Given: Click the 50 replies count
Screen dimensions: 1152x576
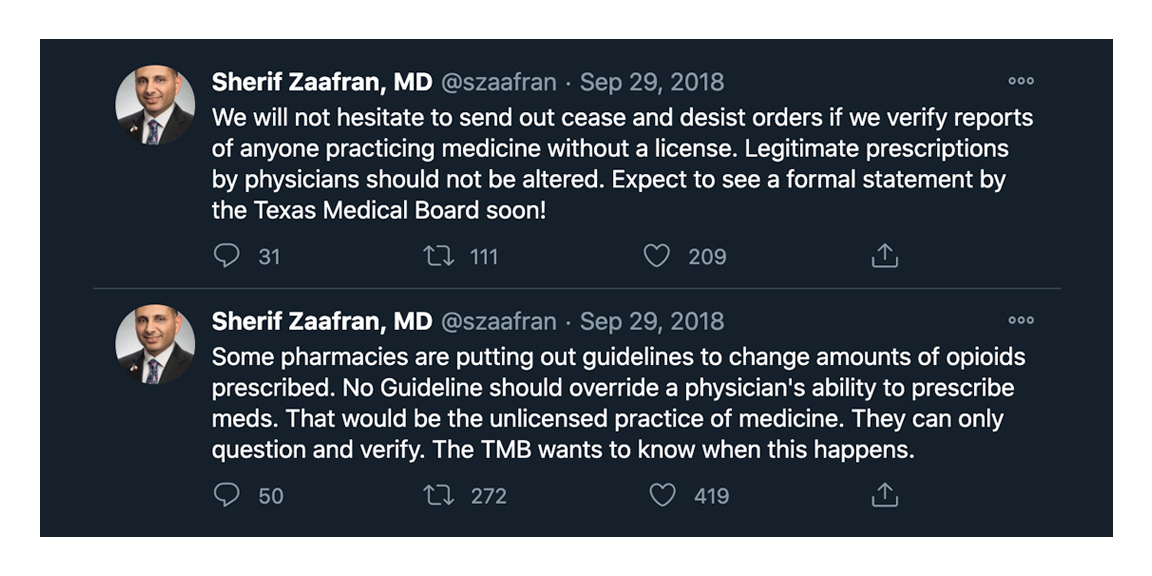Looking at the screenshot, I should pyautogui.click(x=271, y=496).
